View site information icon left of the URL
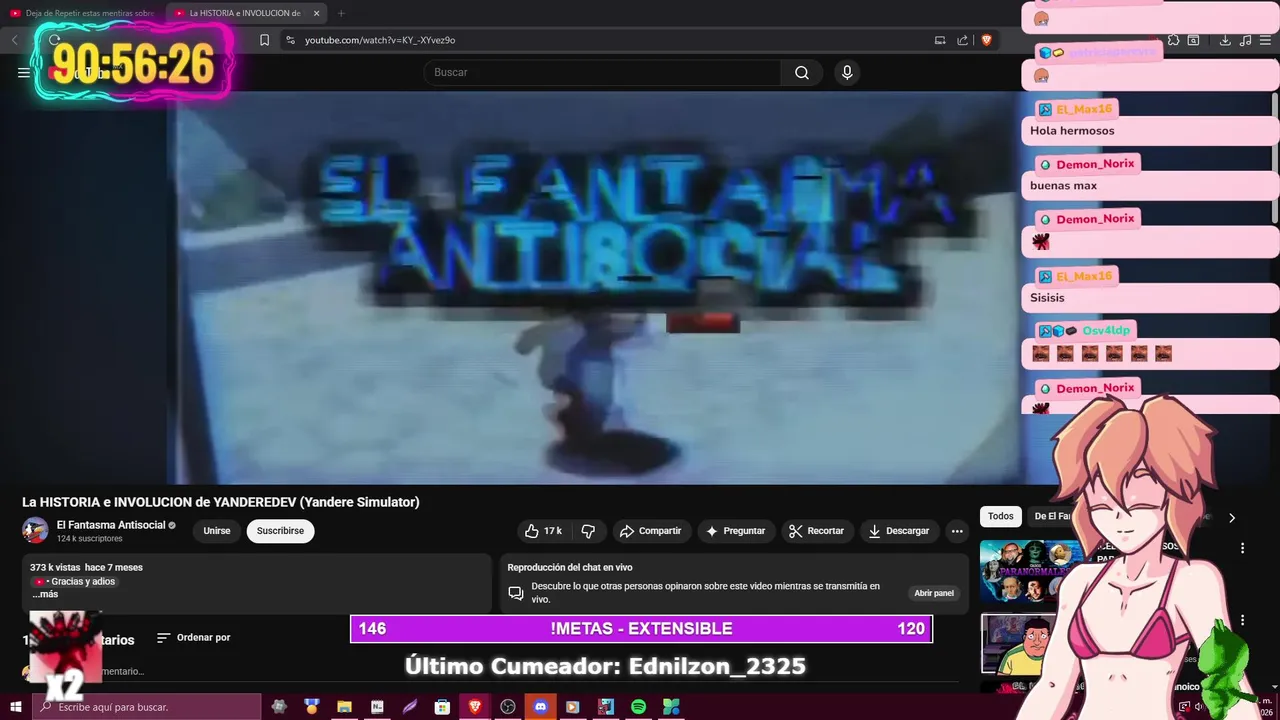 click(x=290, y=40)
